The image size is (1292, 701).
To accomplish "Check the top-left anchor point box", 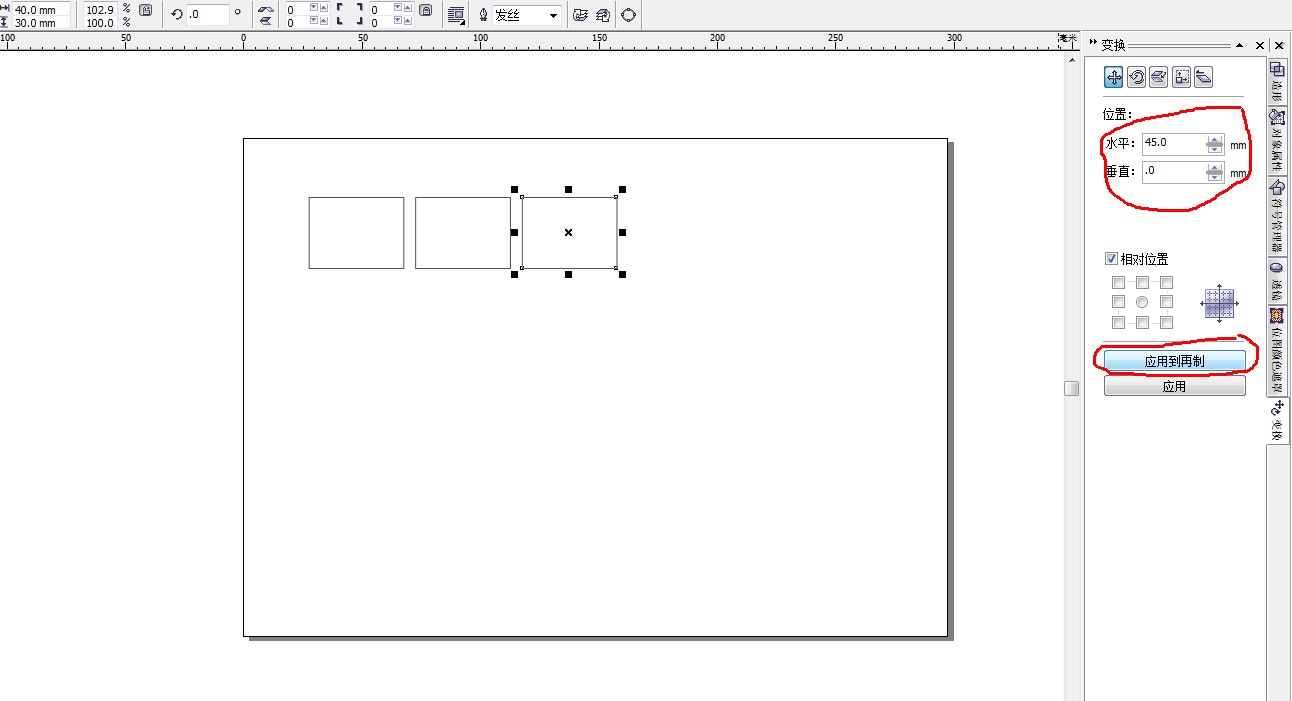I will tap(1118, 282).
